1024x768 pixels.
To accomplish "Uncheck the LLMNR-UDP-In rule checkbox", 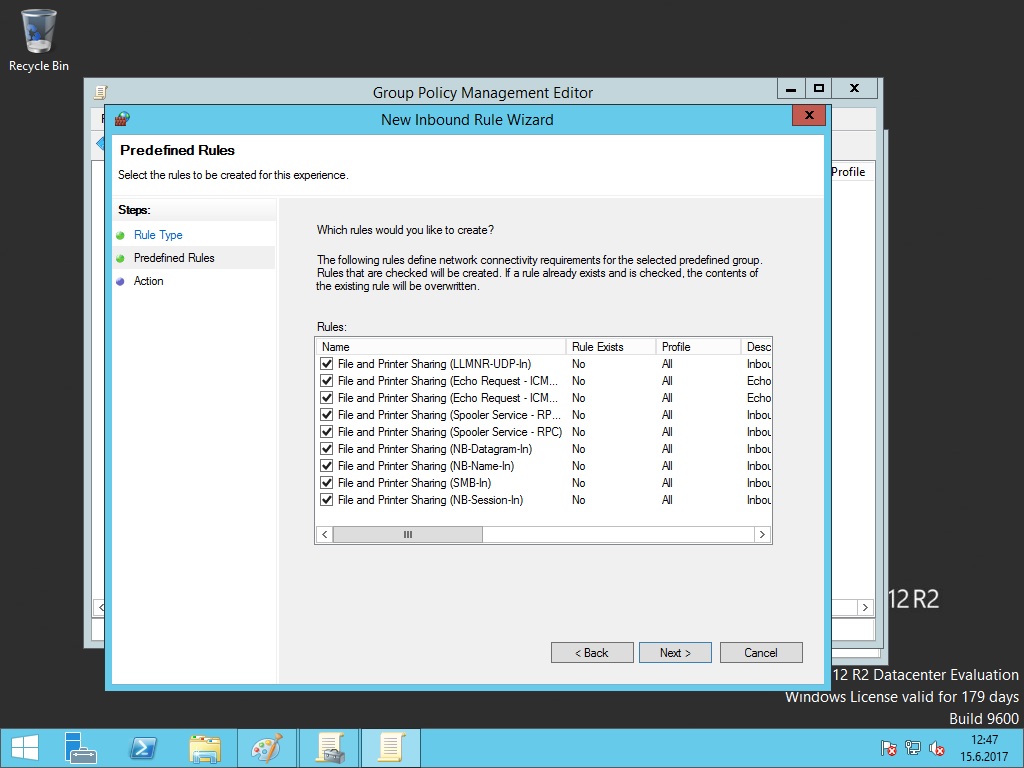I will point(326,364).
